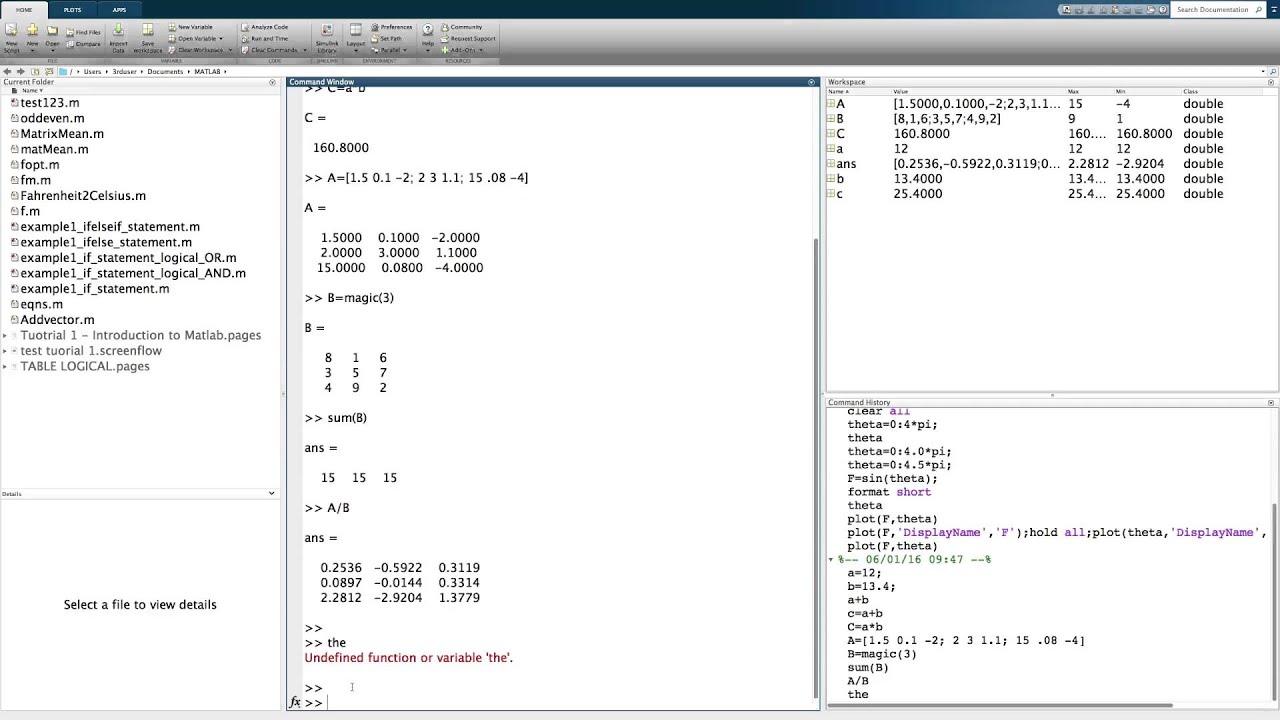Click Find Files in File section
Viewport: 1280px width, 720px height.
[x=83, y=32]
